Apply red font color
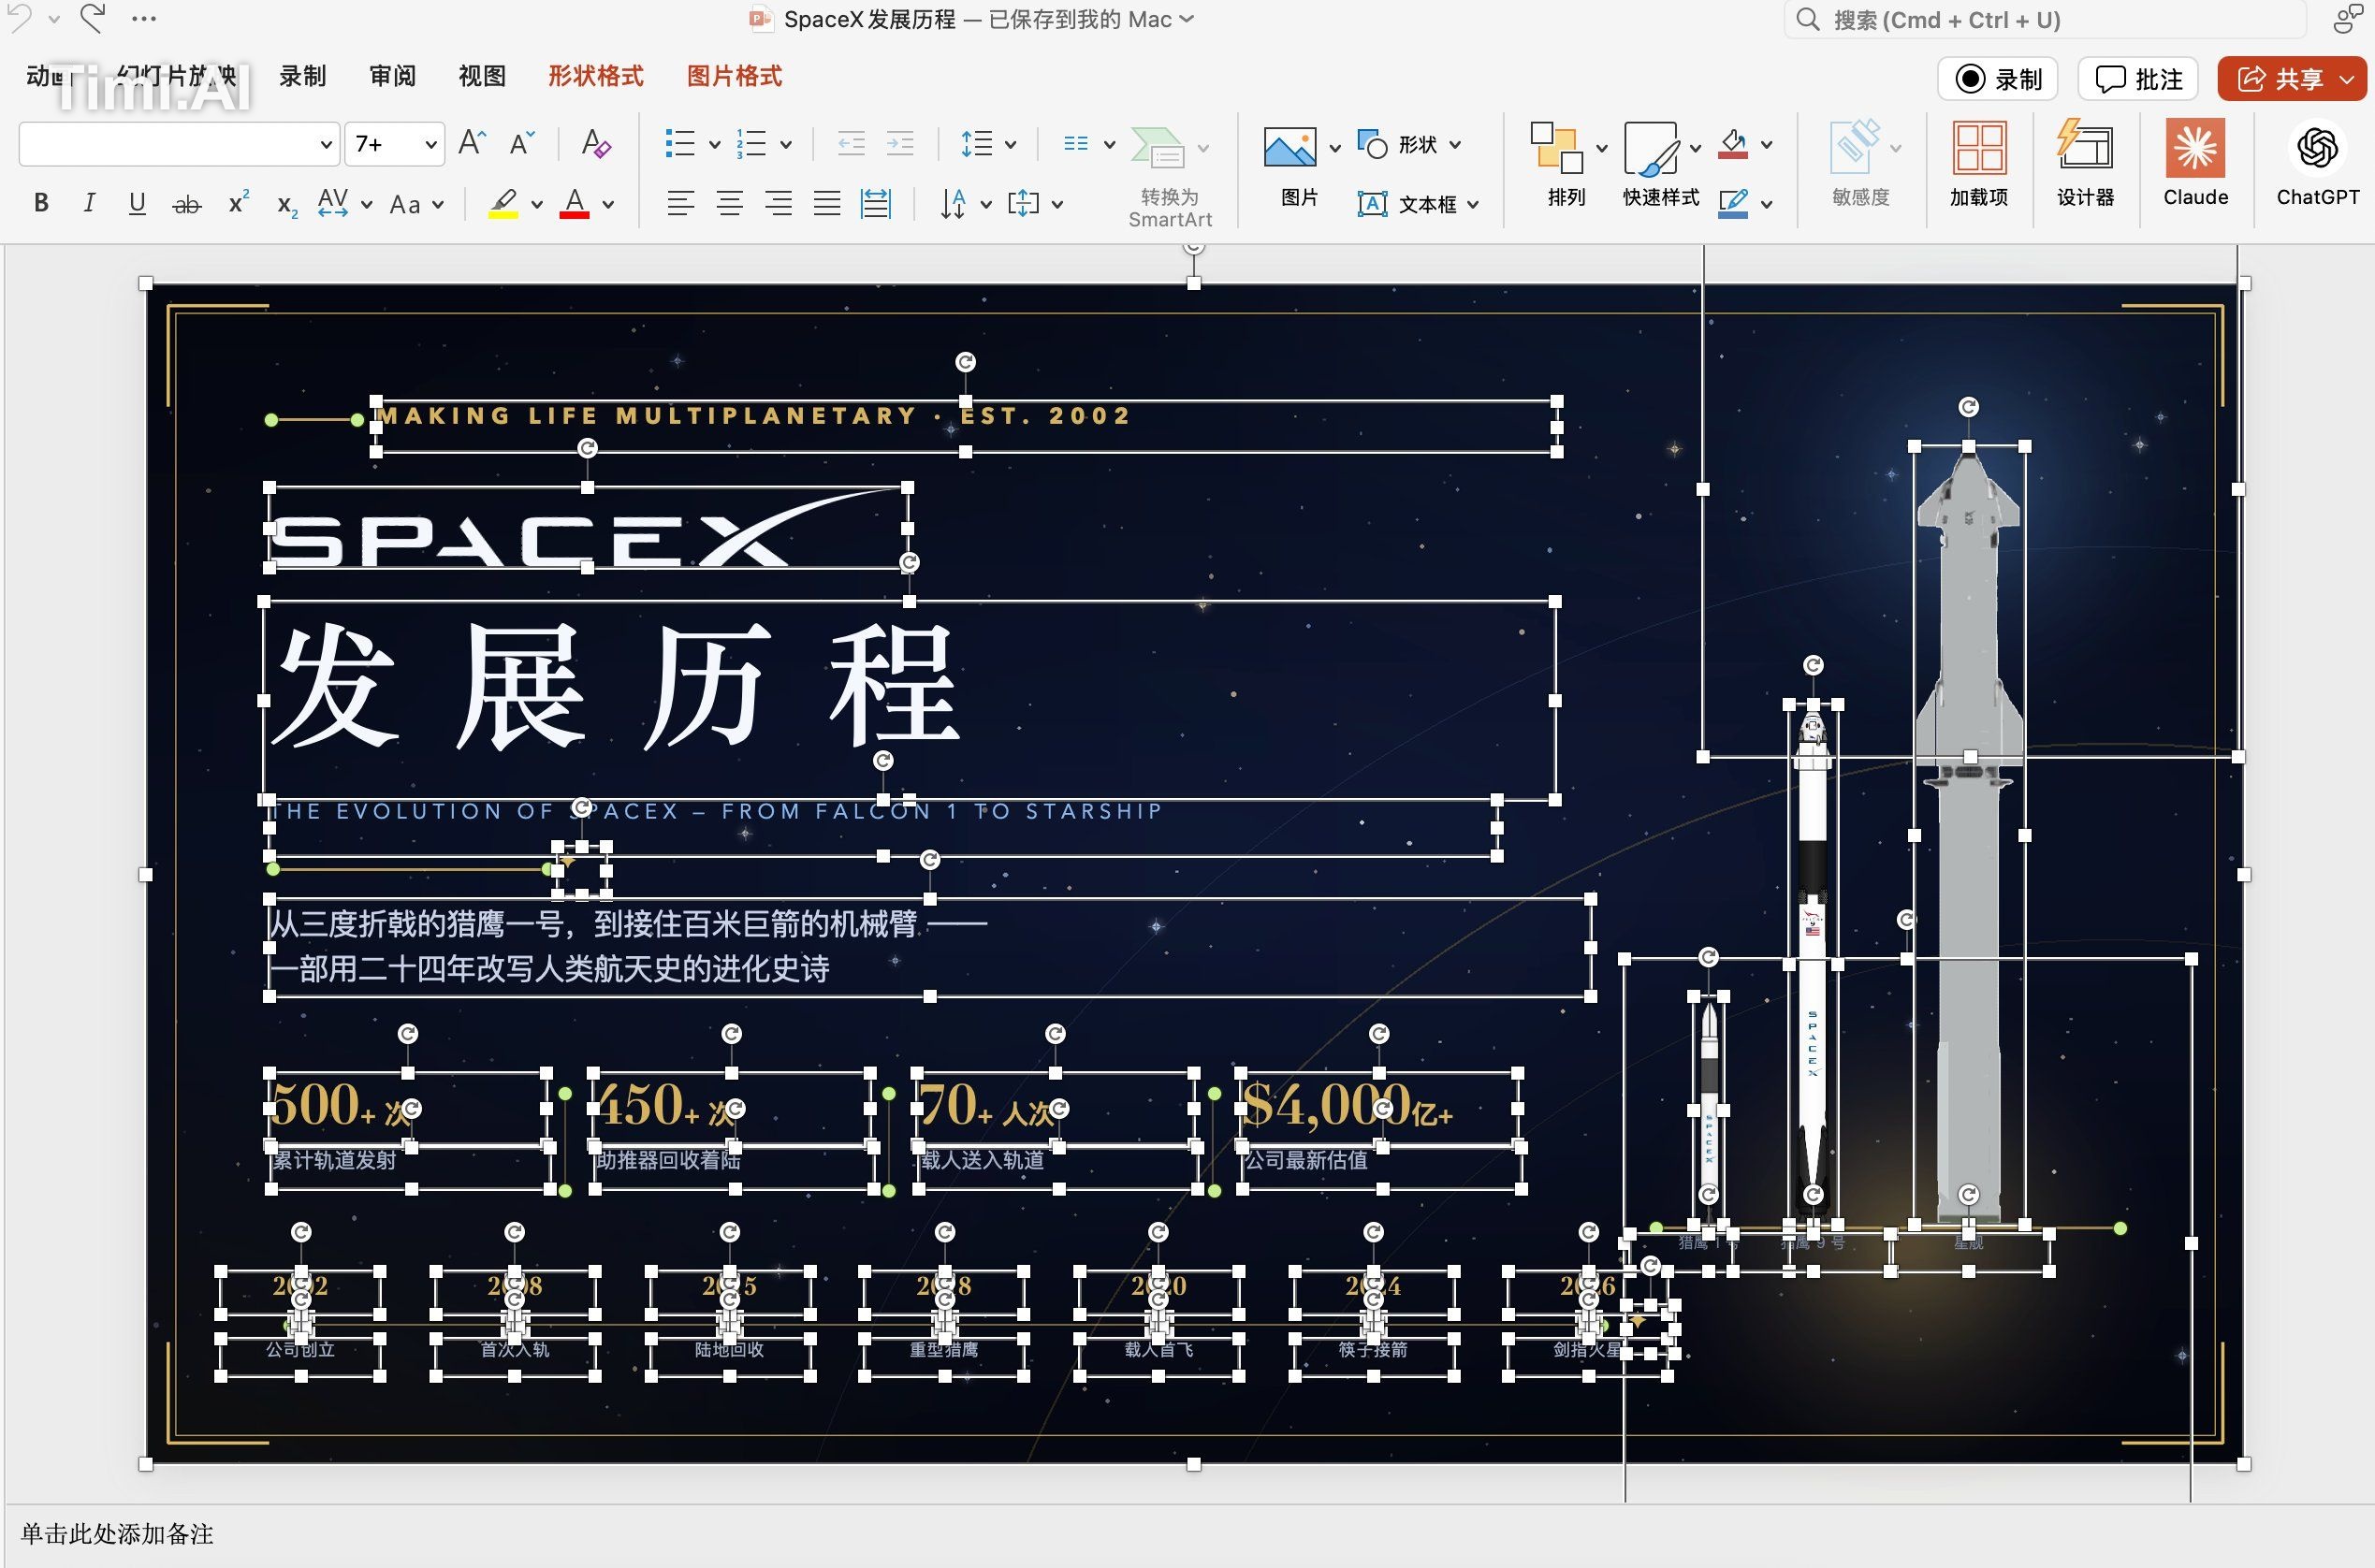This screenshot has width=2375, height=1568. [574, 203]
